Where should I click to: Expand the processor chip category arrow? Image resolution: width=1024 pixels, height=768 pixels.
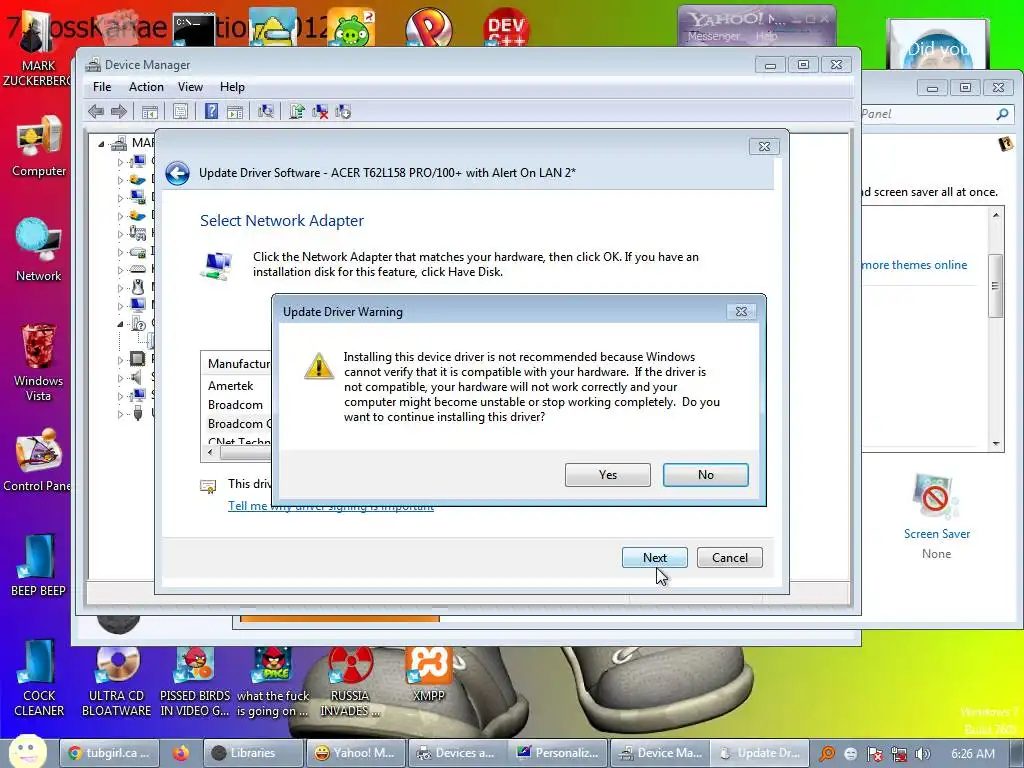click(x=120, y=359)
